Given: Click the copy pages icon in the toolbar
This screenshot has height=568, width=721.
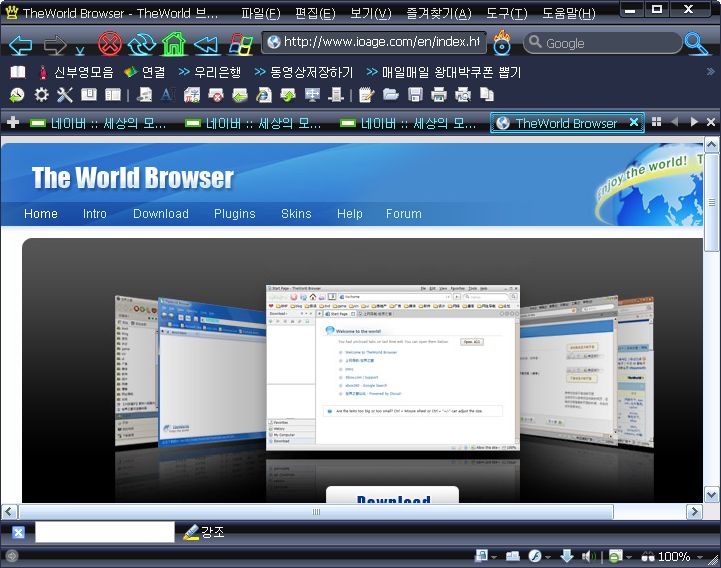Looking at the screenshot, I should (486, 95).
